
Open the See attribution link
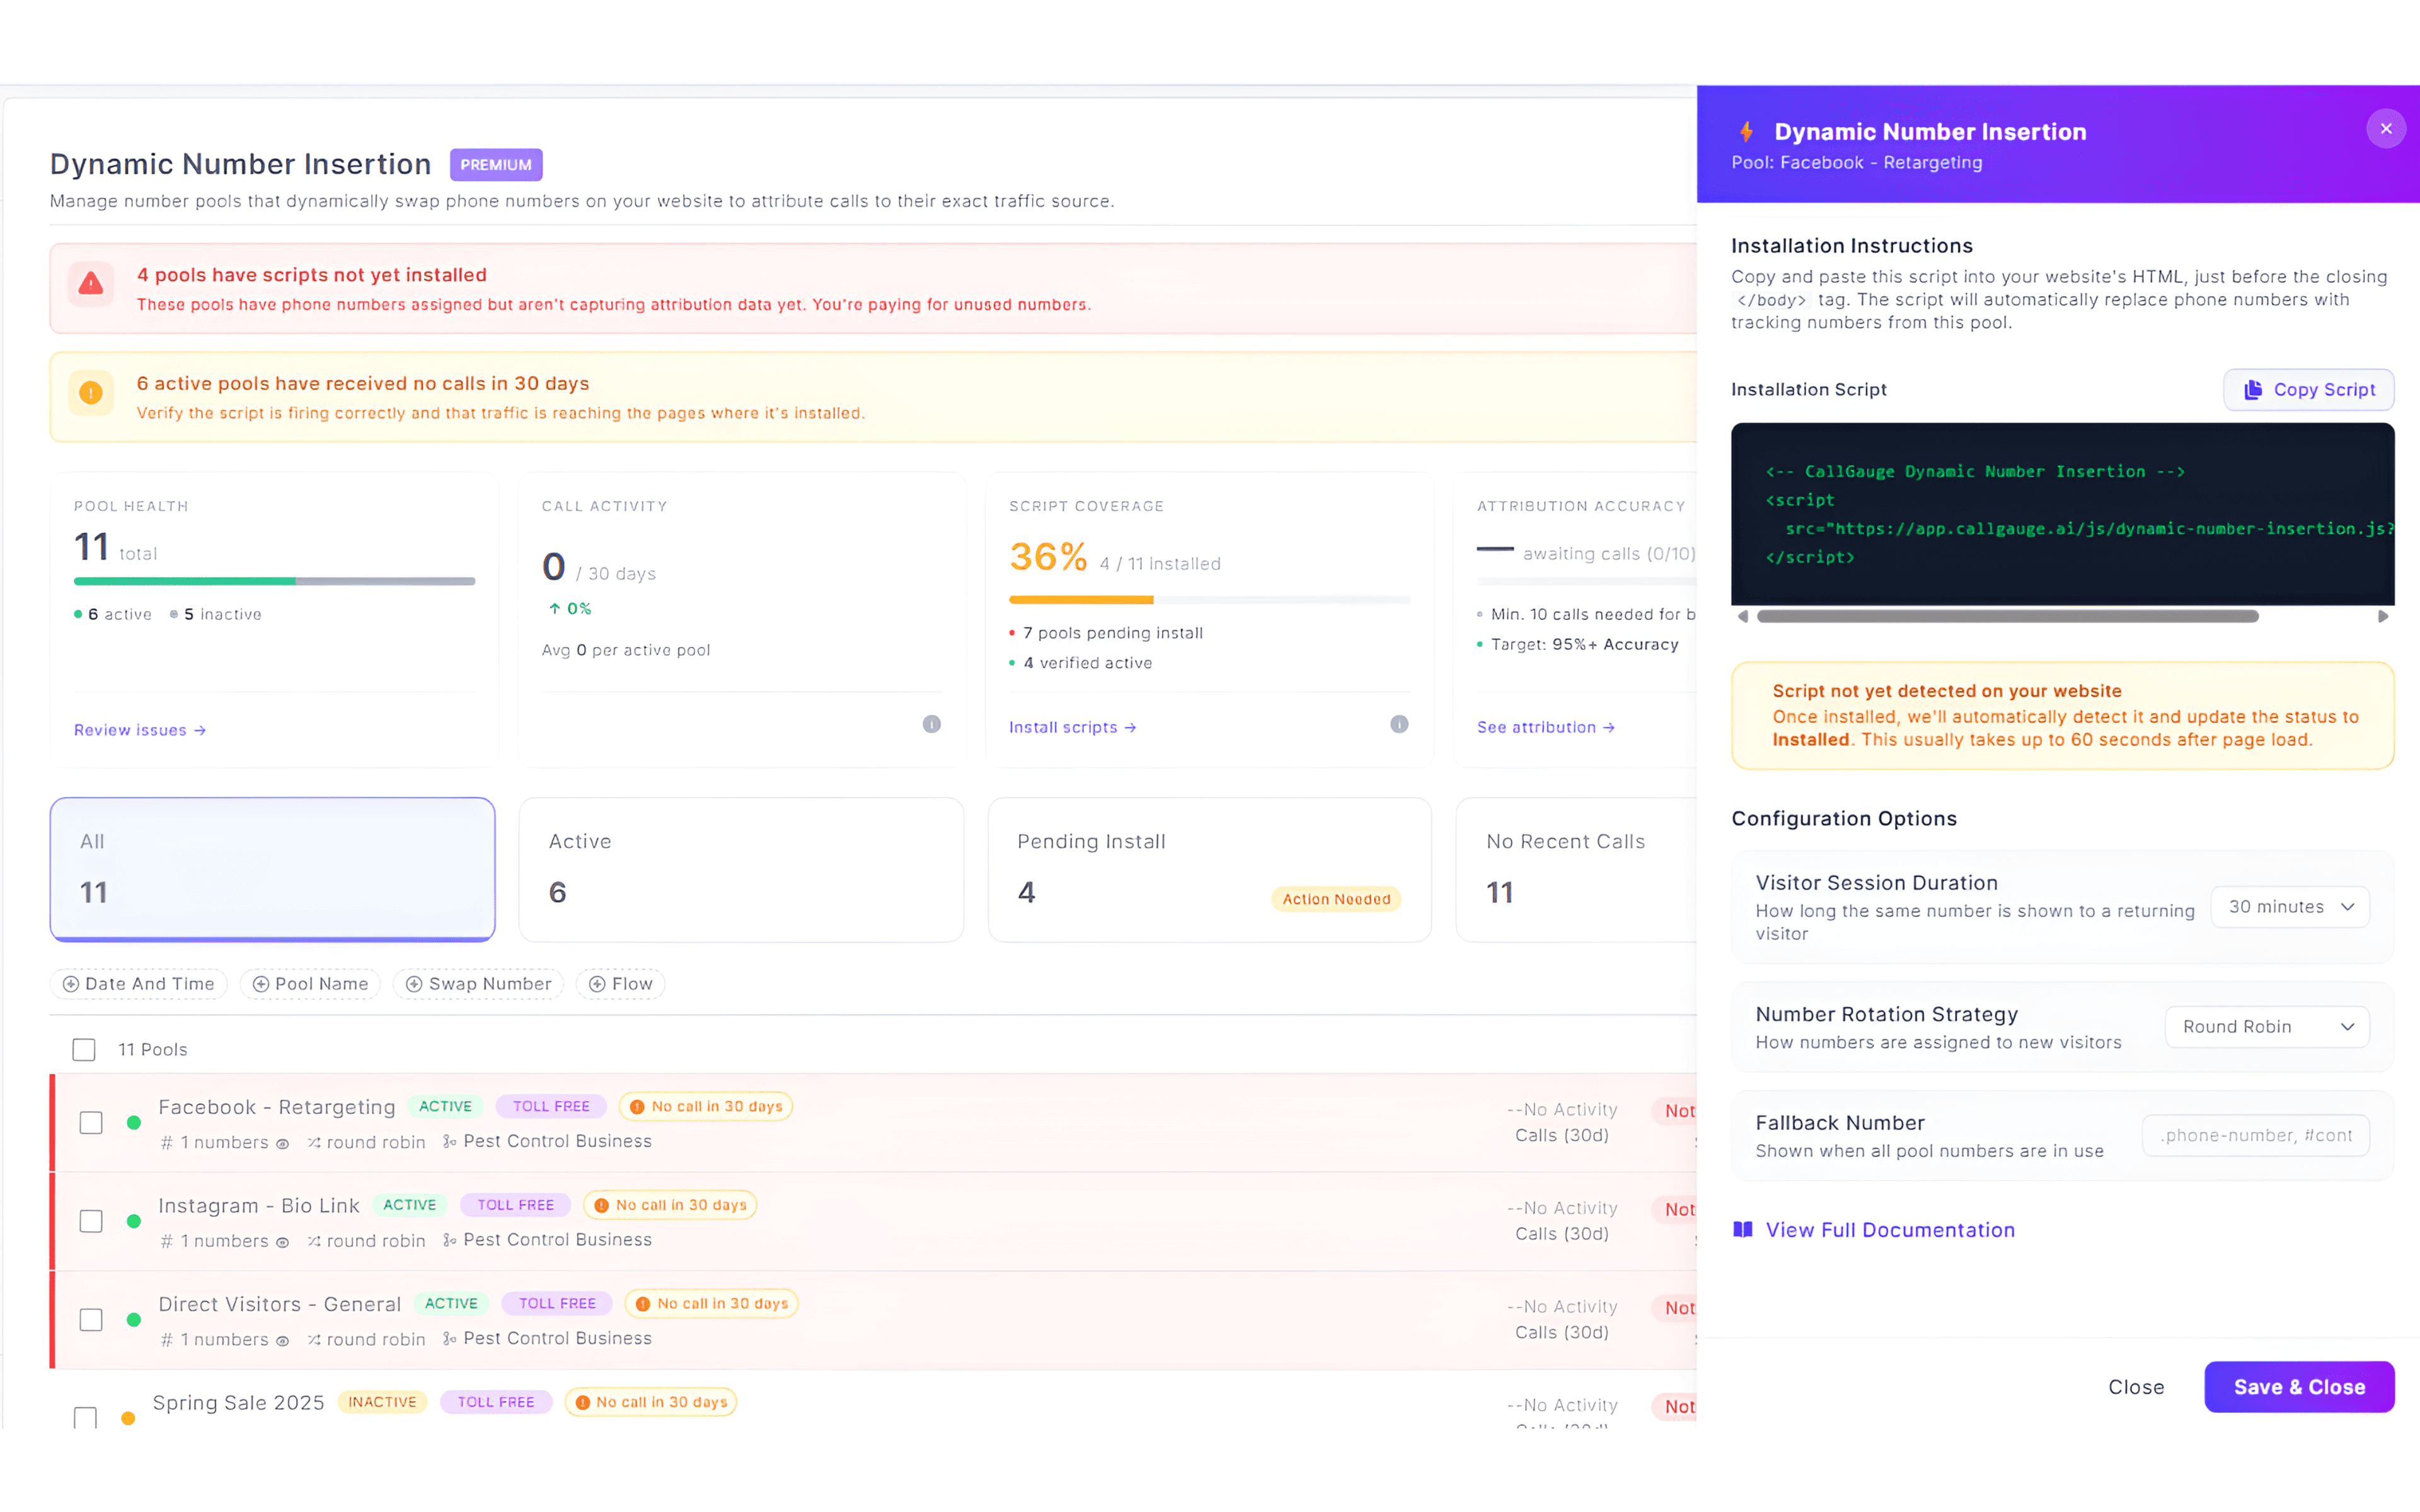(x=1546, y=727)
